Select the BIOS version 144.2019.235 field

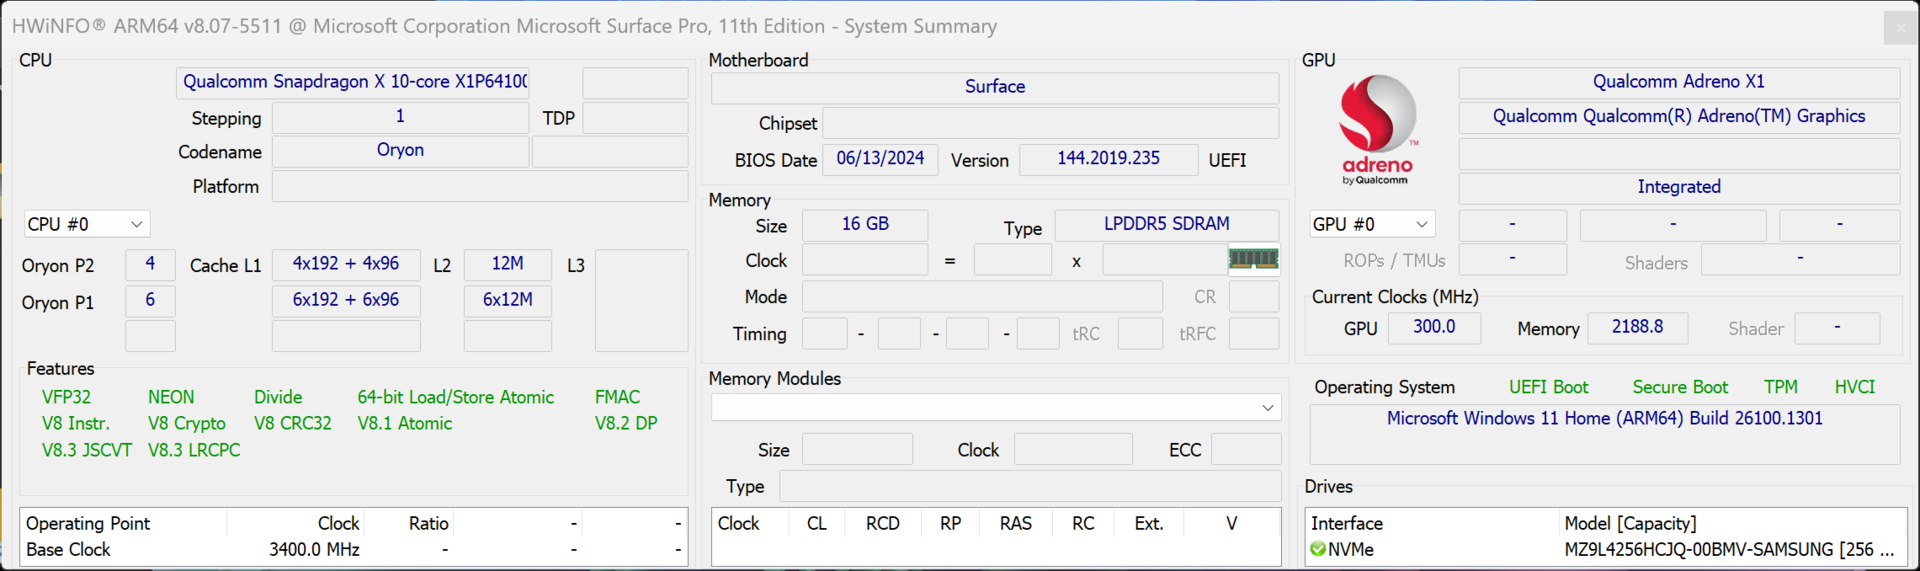(x=1108, y=159)
